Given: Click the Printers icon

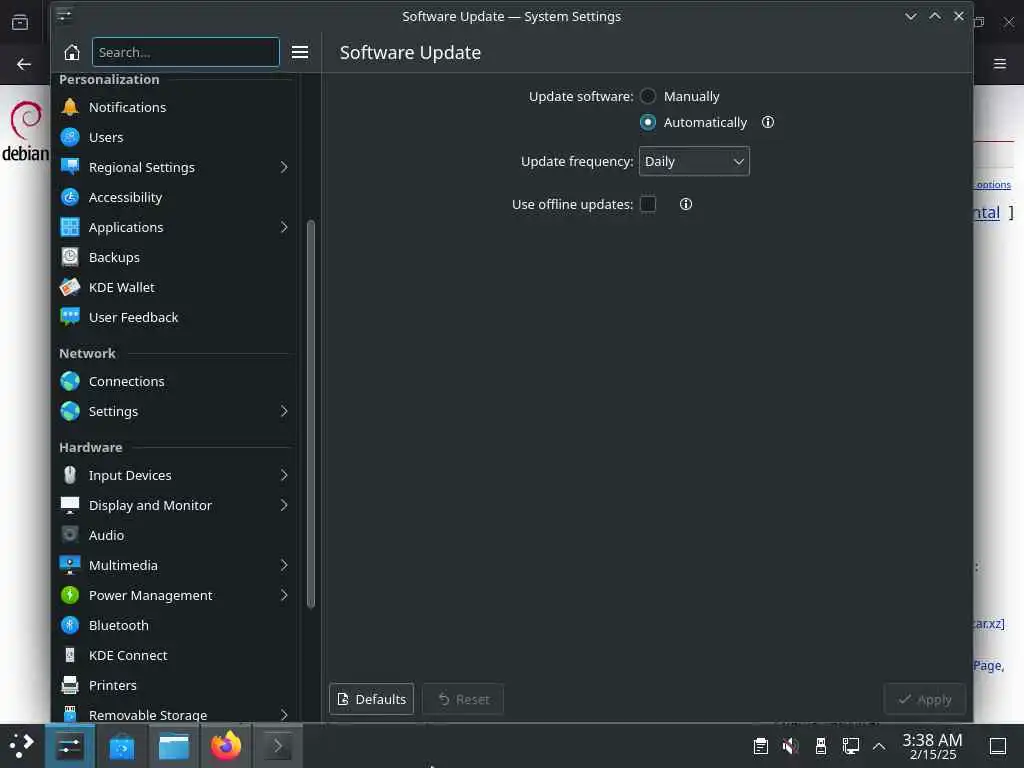Looking at the screenshot, I should tap(70, 686).
